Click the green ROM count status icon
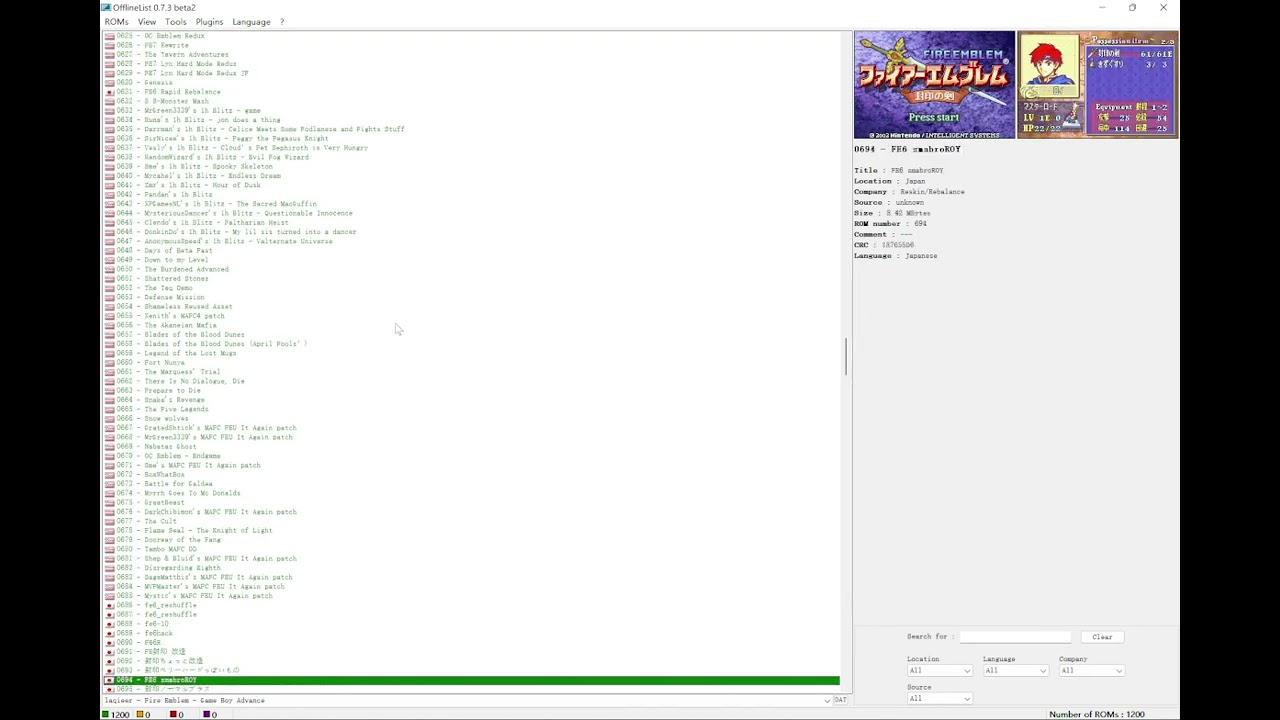The image size is (1280, 720). pos(106,715)
